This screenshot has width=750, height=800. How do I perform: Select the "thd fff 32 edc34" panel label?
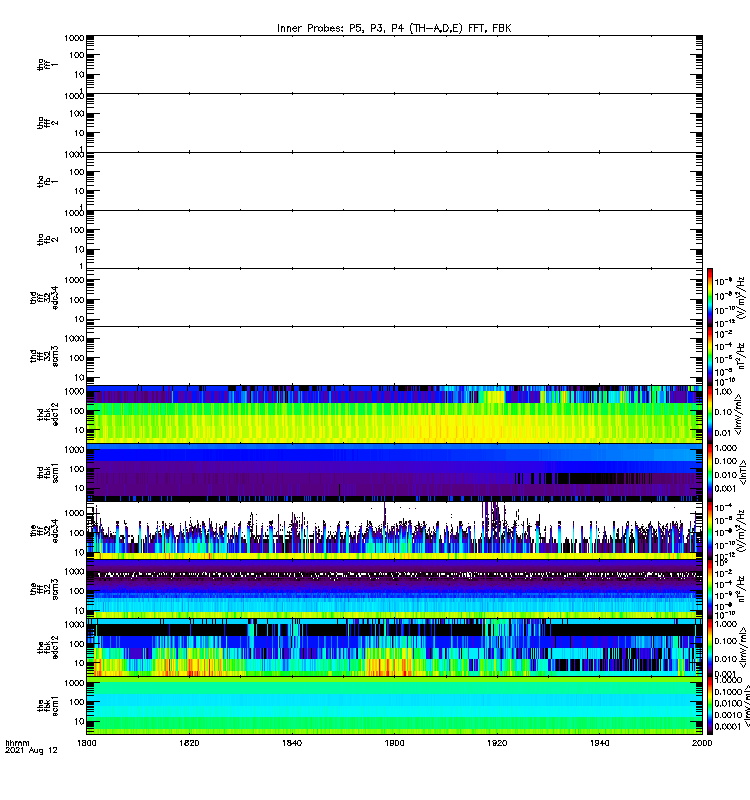44,297
